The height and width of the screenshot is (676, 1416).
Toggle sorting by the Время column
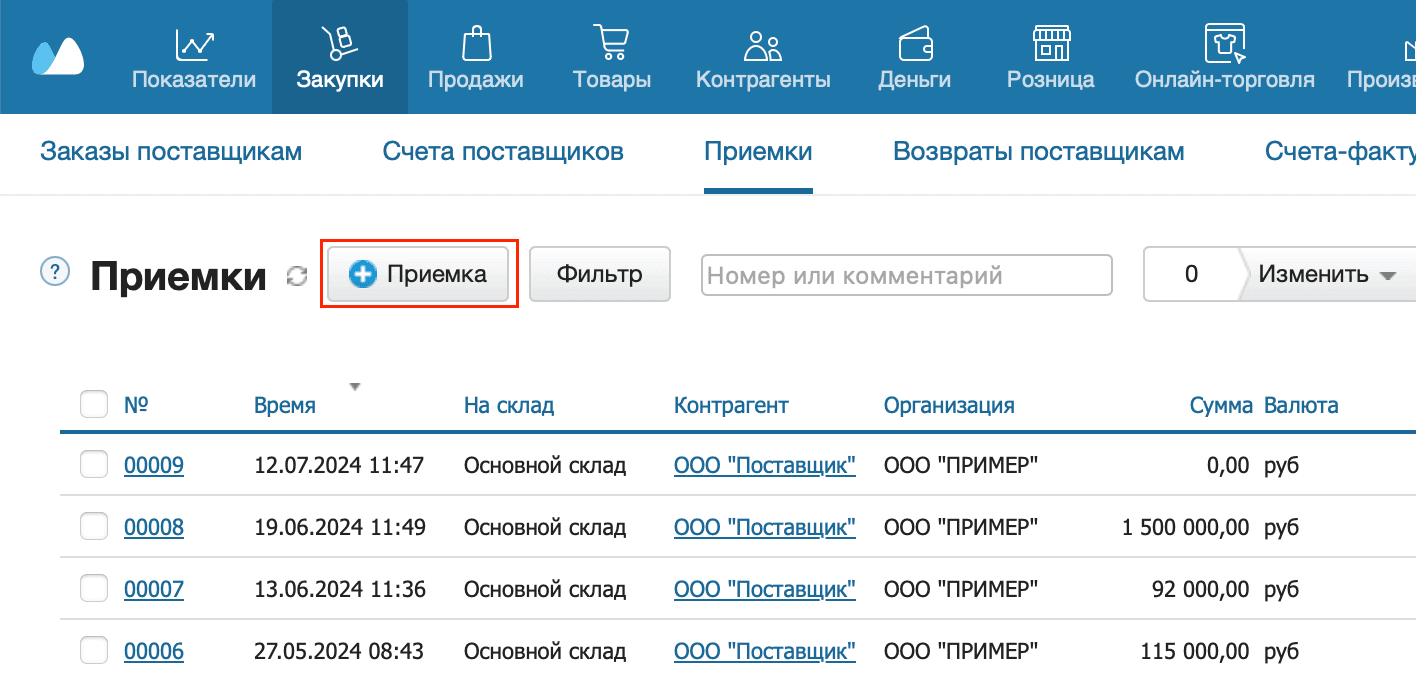pos(285,405)
